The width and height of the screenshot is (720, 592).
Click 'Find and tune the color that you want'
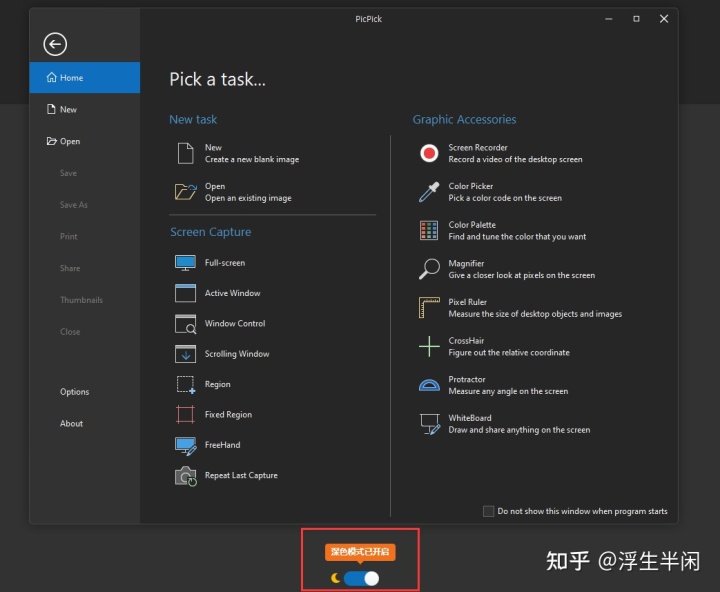[517, 237]
